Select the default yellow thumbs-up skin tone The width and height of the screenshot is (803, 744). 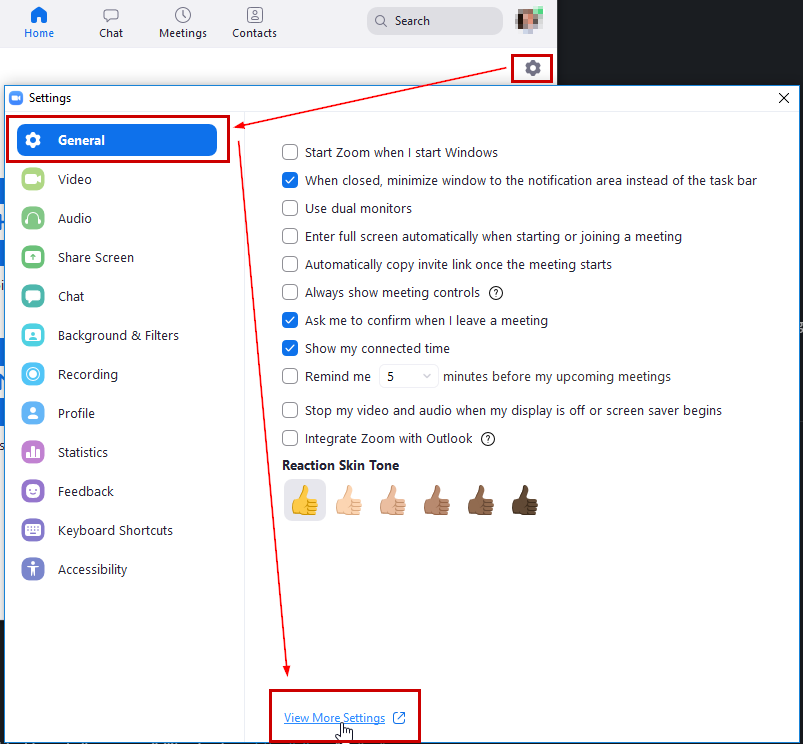[x=305, y=500]
